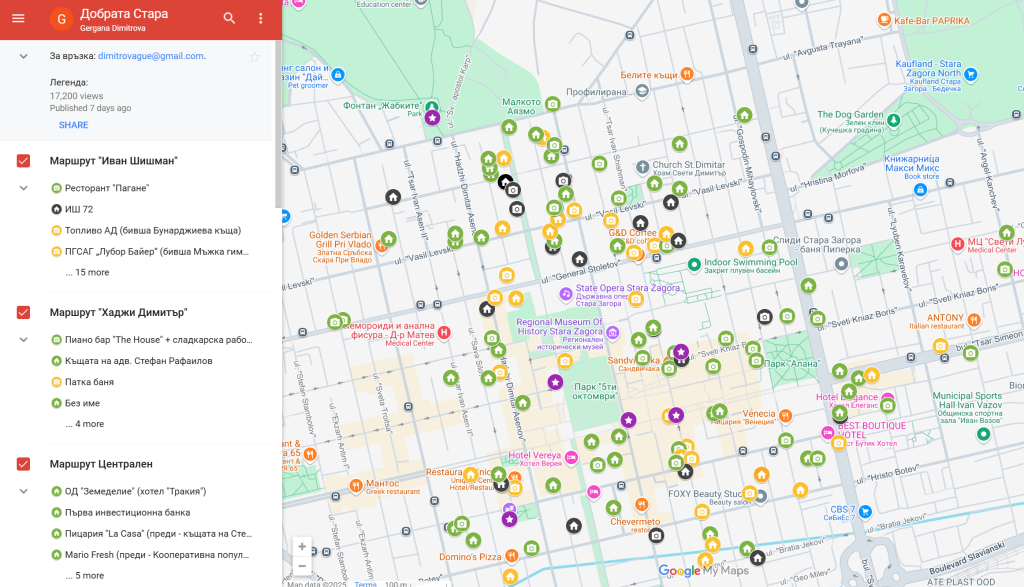Collapse the "Иван Шишман" layer list
1024x587 pixels.
(x=23, y=188)
